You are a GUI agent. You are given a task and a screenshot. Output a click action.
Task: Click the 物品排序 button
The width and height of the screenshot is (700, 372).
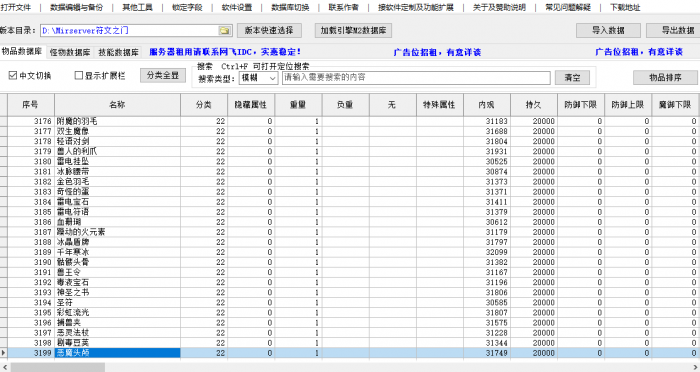click(x=665, y=78)
